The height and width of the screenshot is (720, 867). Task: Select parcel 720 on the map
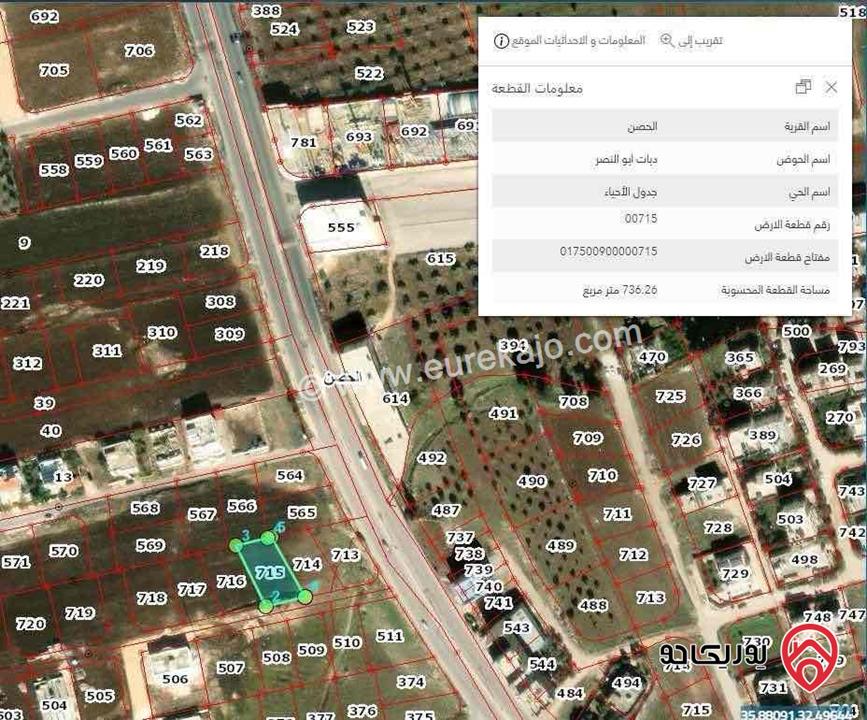pos(30,624)
